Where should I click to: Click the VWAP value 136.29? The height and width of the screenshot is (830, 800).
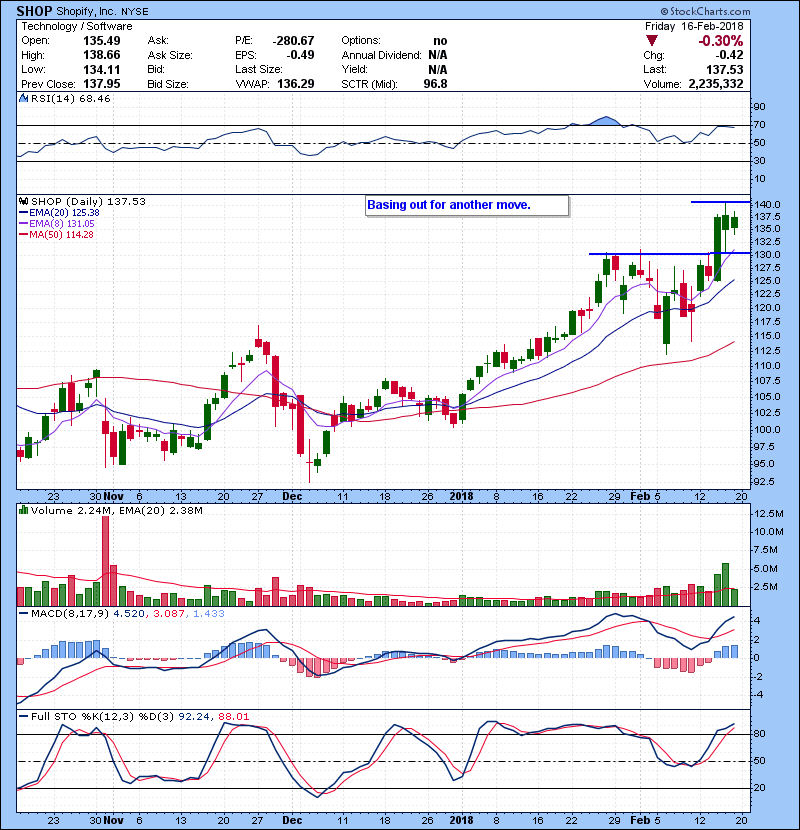click(x=296, y=84)
